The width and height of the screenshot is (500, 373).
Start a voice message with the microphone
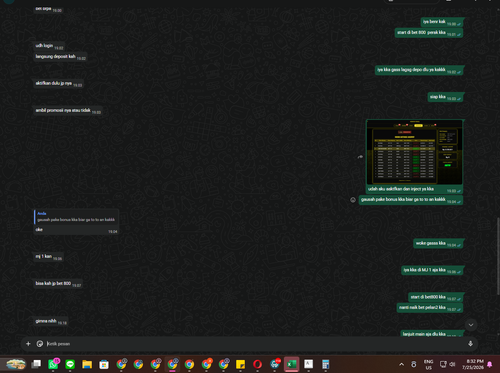click(470, 344)
